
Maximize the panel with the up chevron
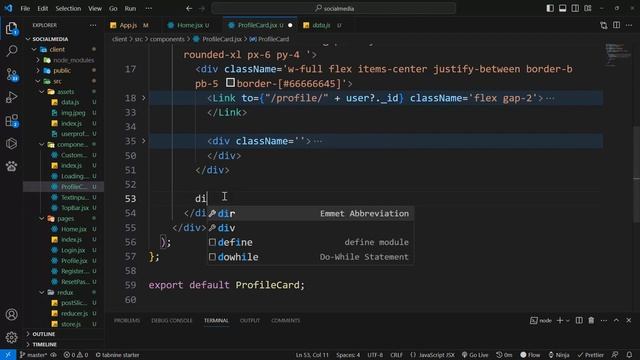pyautogui.click(x=616, y=320)
